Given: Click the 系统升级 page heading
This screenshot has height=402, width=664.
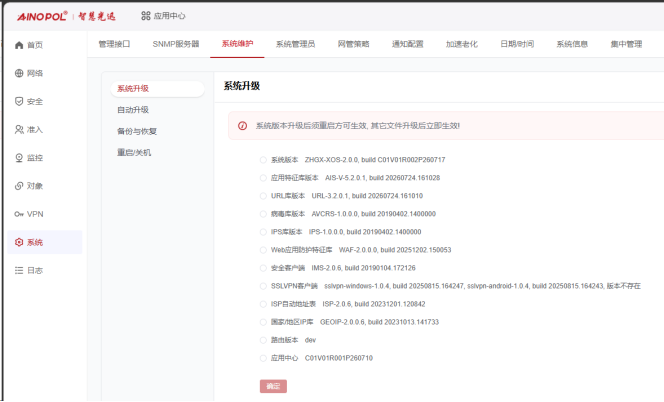Looking at the screenshot, I should click(242, 86).
